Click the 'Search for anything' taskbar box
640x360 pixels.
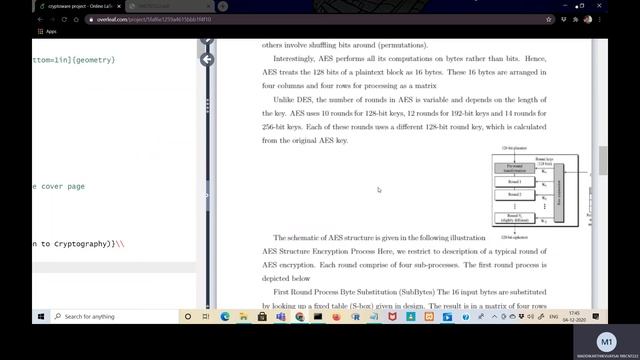point(115,316)
